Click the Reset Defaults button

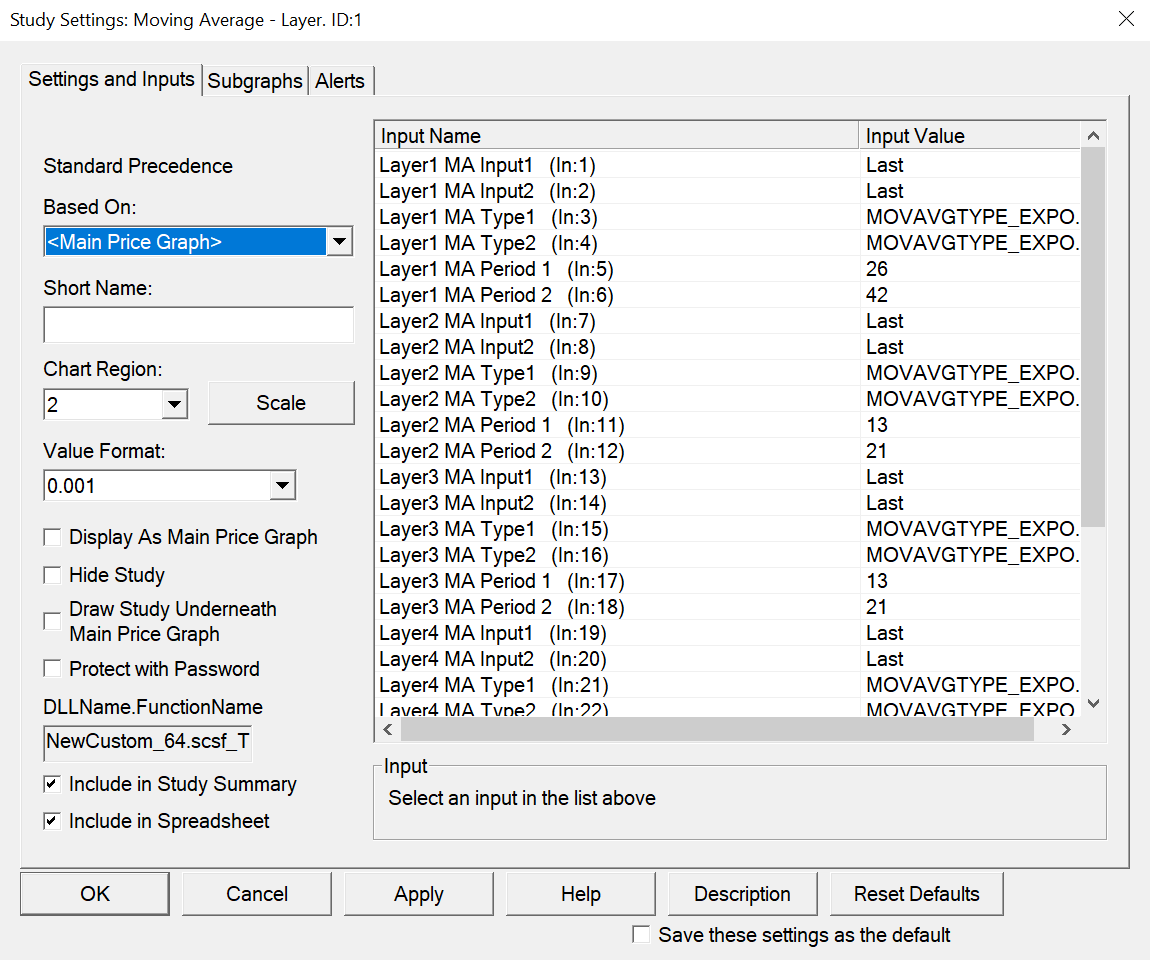tap(916, 894)
